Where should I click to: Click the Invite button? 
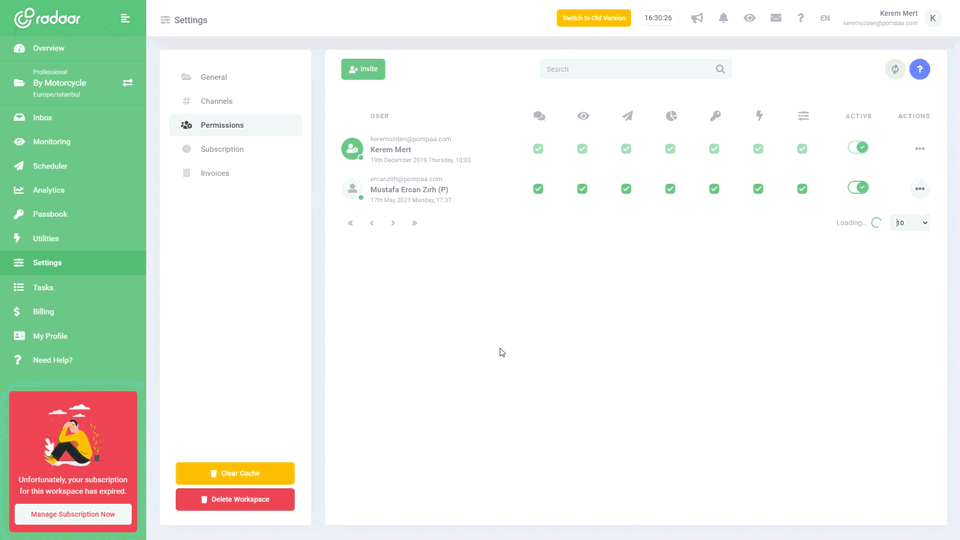(x=363, y=69)
